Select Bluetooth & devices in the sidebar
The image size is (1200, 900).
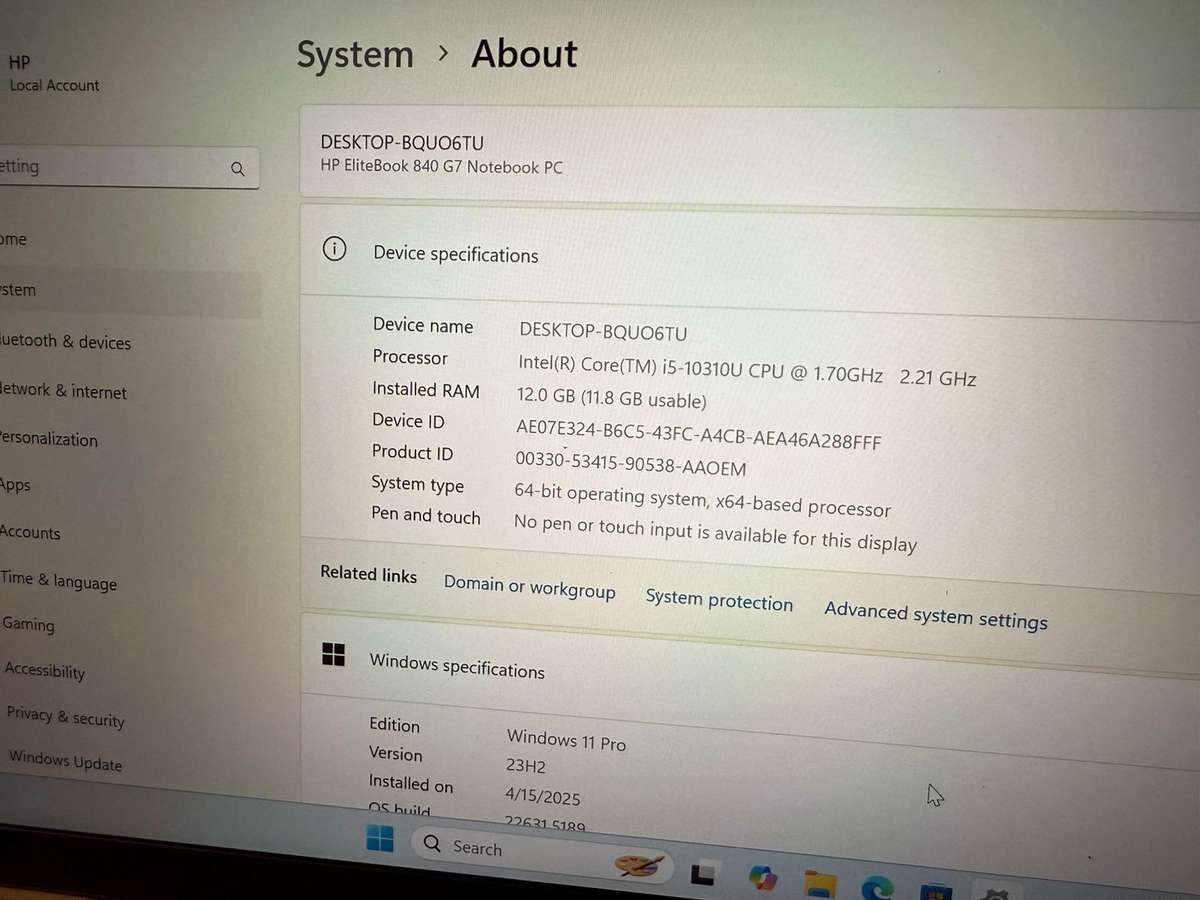(x=65, y=342)
